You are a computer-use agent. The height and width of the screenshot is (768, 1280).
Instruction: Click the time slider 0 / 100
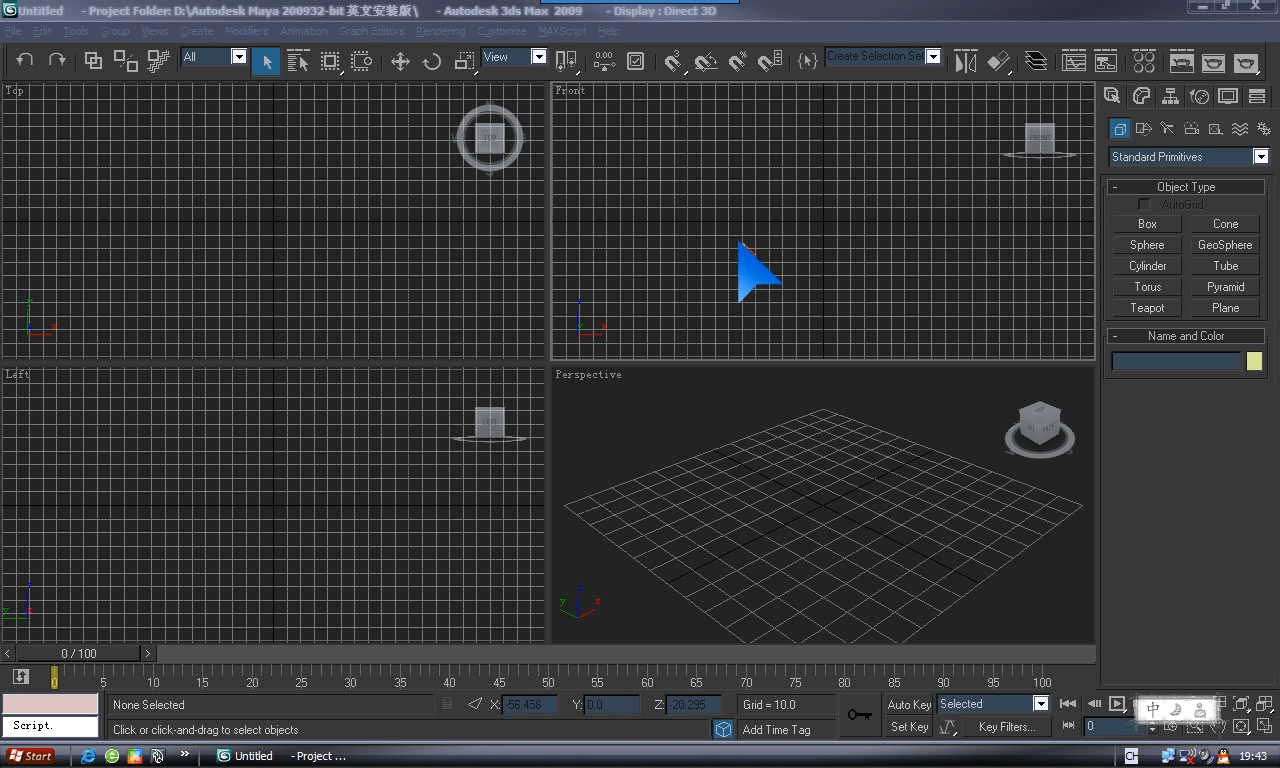point(79,653)
